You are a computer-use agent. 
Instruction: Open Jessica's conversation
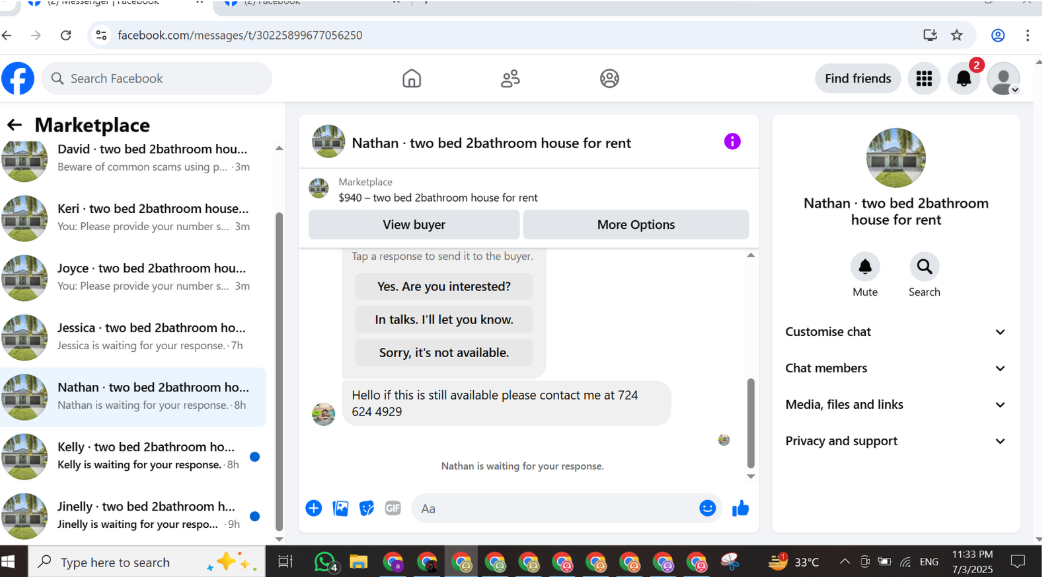coord(133,338)
